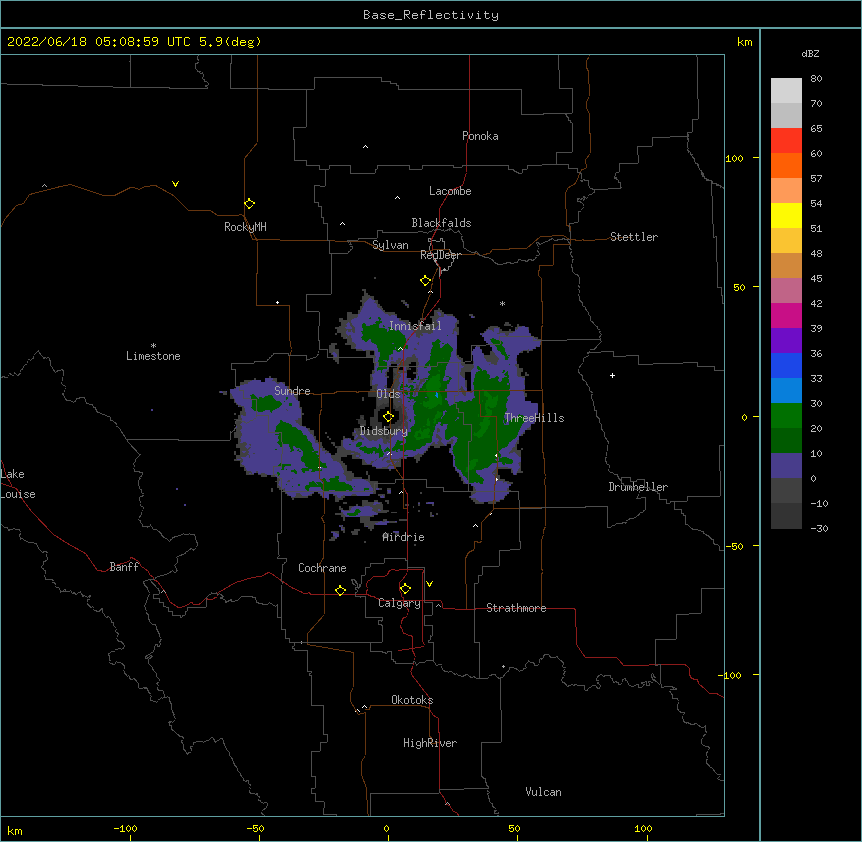Click the white plus marker west of Drumheller

pyautogui.click(x=612, y=375)
